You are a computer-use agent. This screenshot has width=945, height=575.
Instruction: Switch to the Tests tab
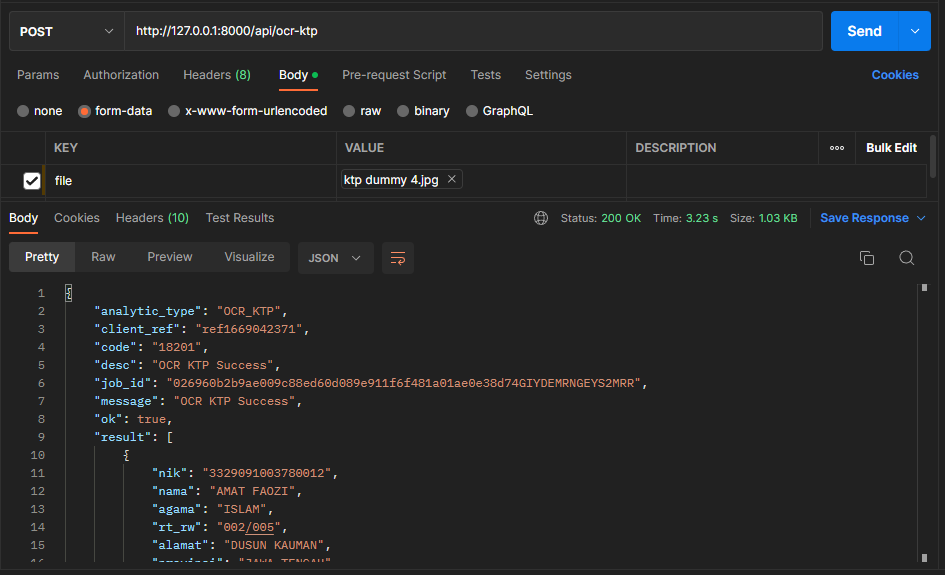click(x=486, y=75)
